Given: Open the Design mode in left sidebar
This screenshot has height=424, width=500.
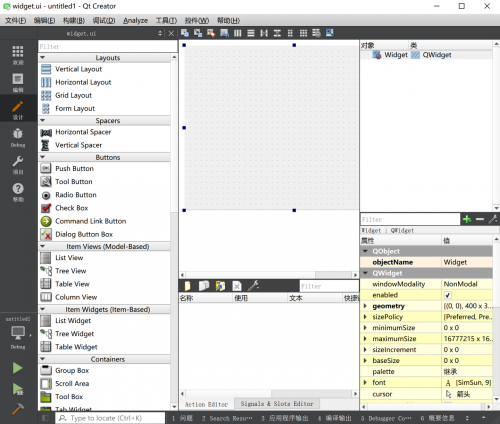Looking at the screenshot, I should 18,109.
